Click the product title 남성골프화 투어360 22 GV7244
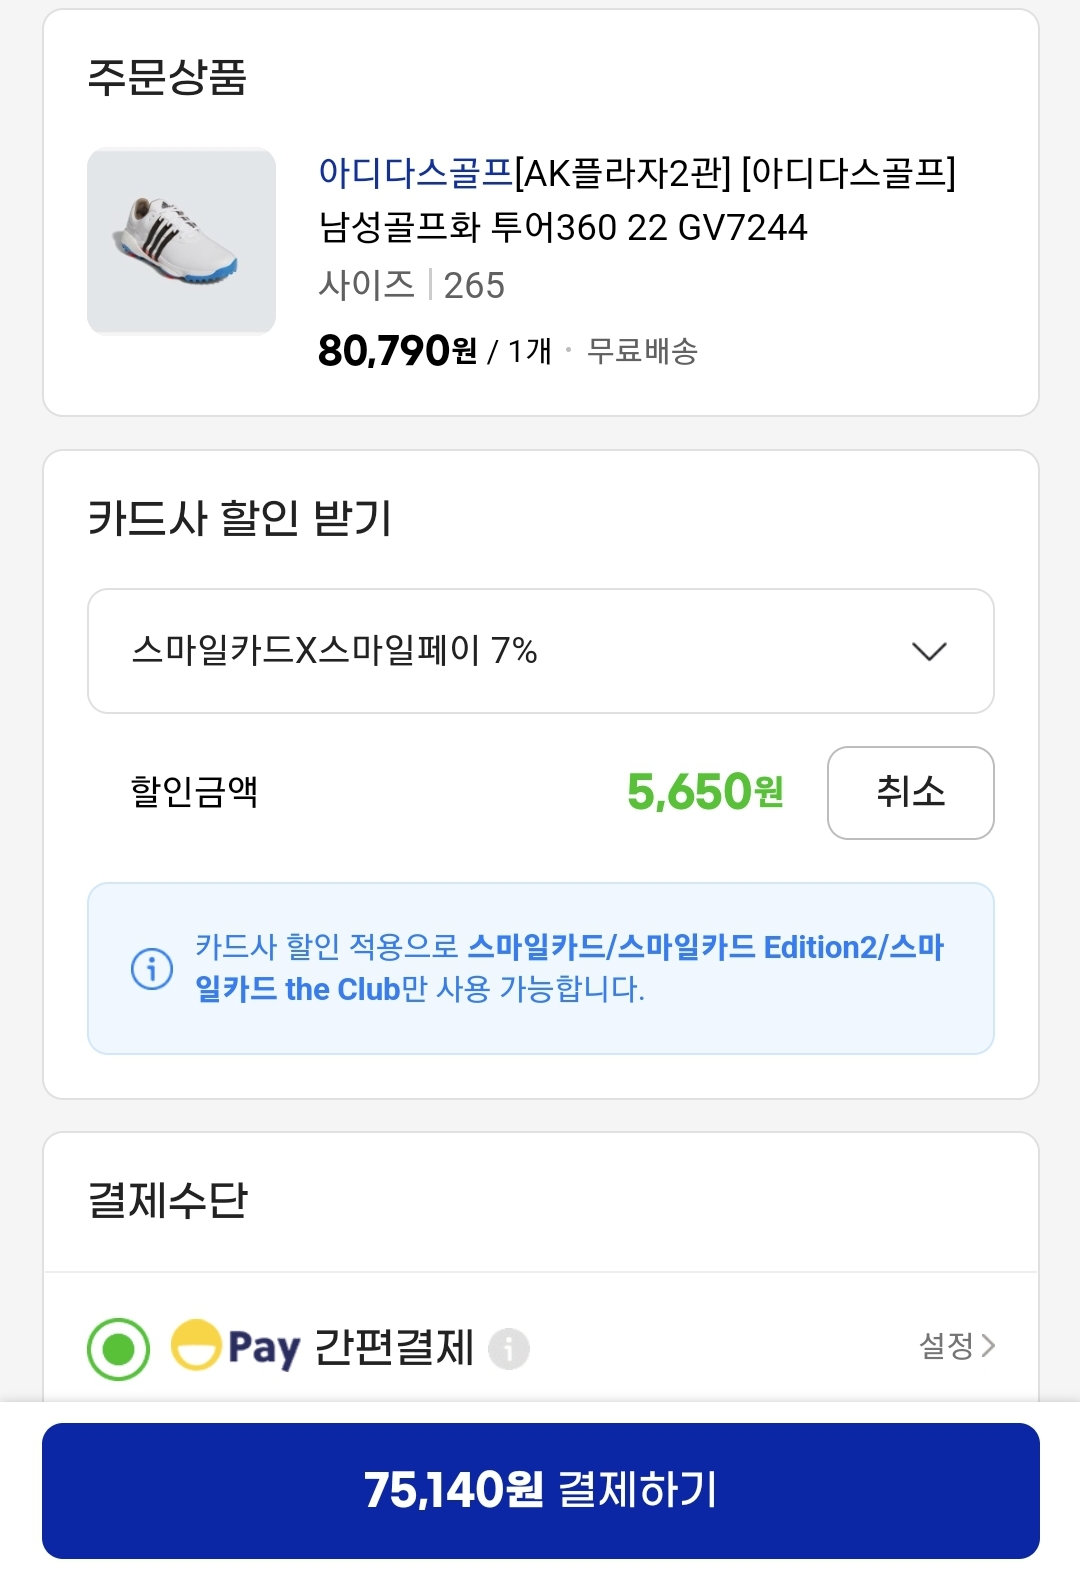1080x1579 pixels. (563, 227)
